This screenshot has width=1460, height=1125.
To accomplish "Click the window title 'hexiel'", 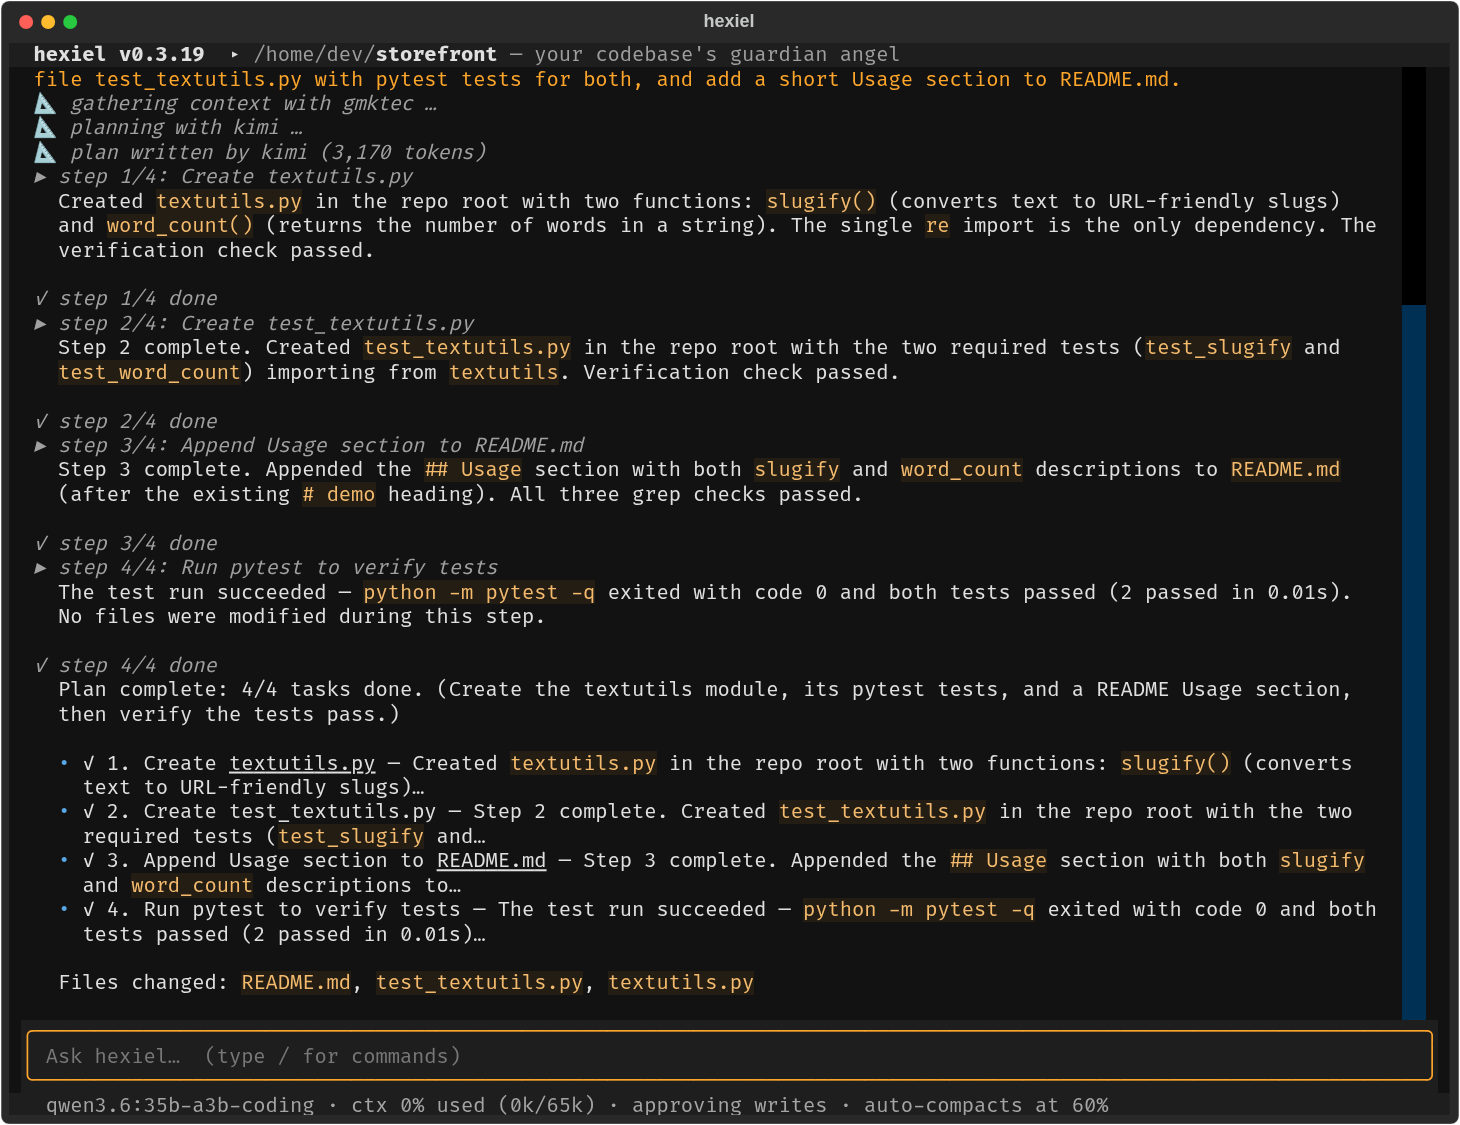I will click(729, 21).
